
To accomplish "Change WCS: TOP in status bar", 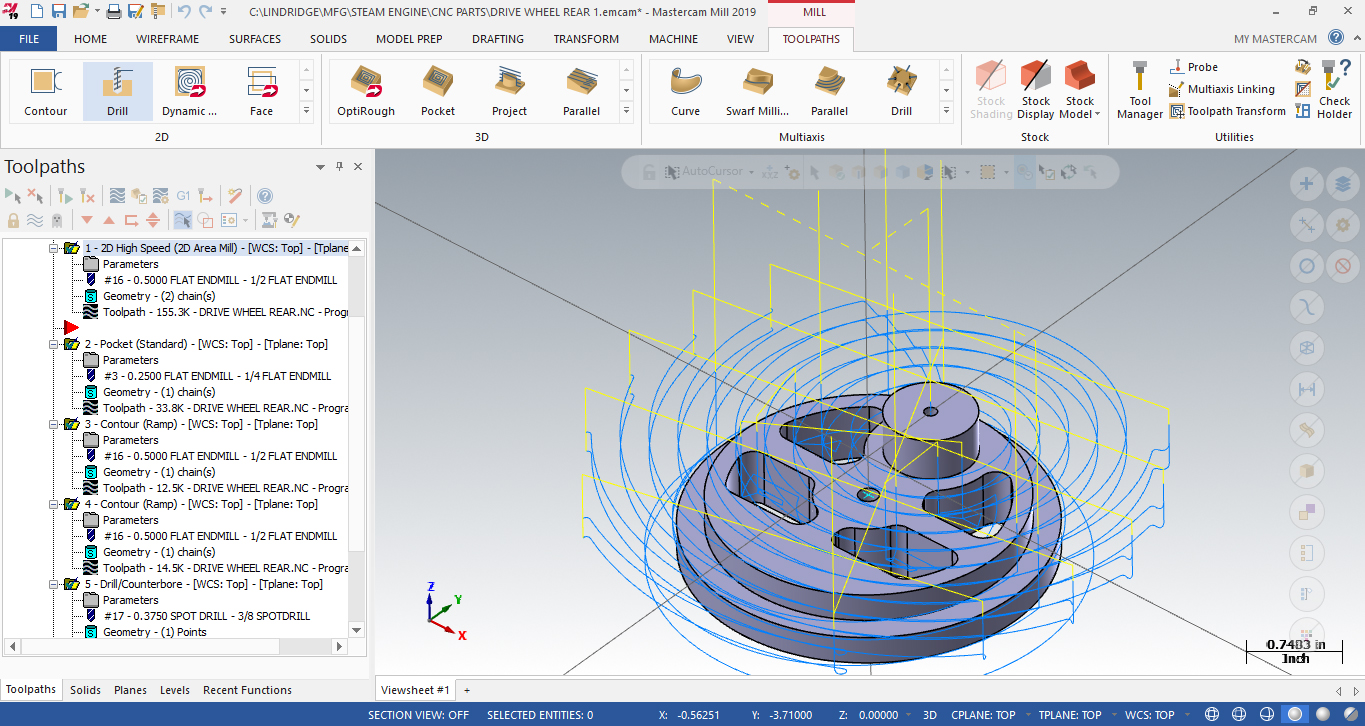I will pyautogui.click(x=1150, y=715).
